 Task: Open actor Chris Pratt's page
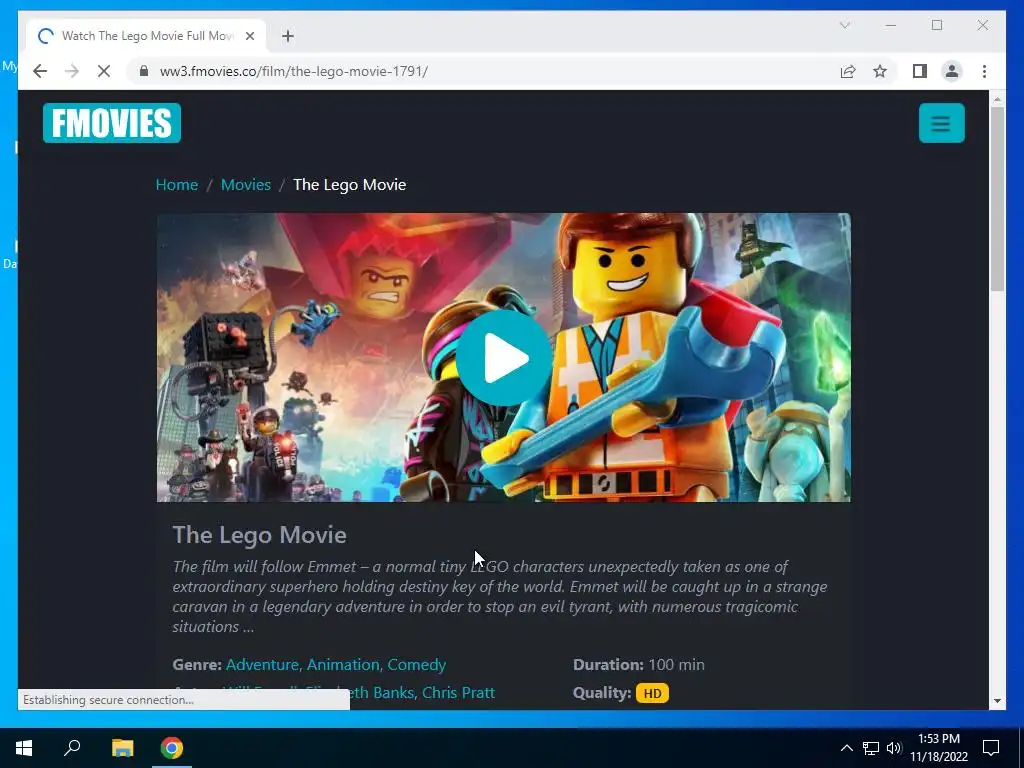458,692
